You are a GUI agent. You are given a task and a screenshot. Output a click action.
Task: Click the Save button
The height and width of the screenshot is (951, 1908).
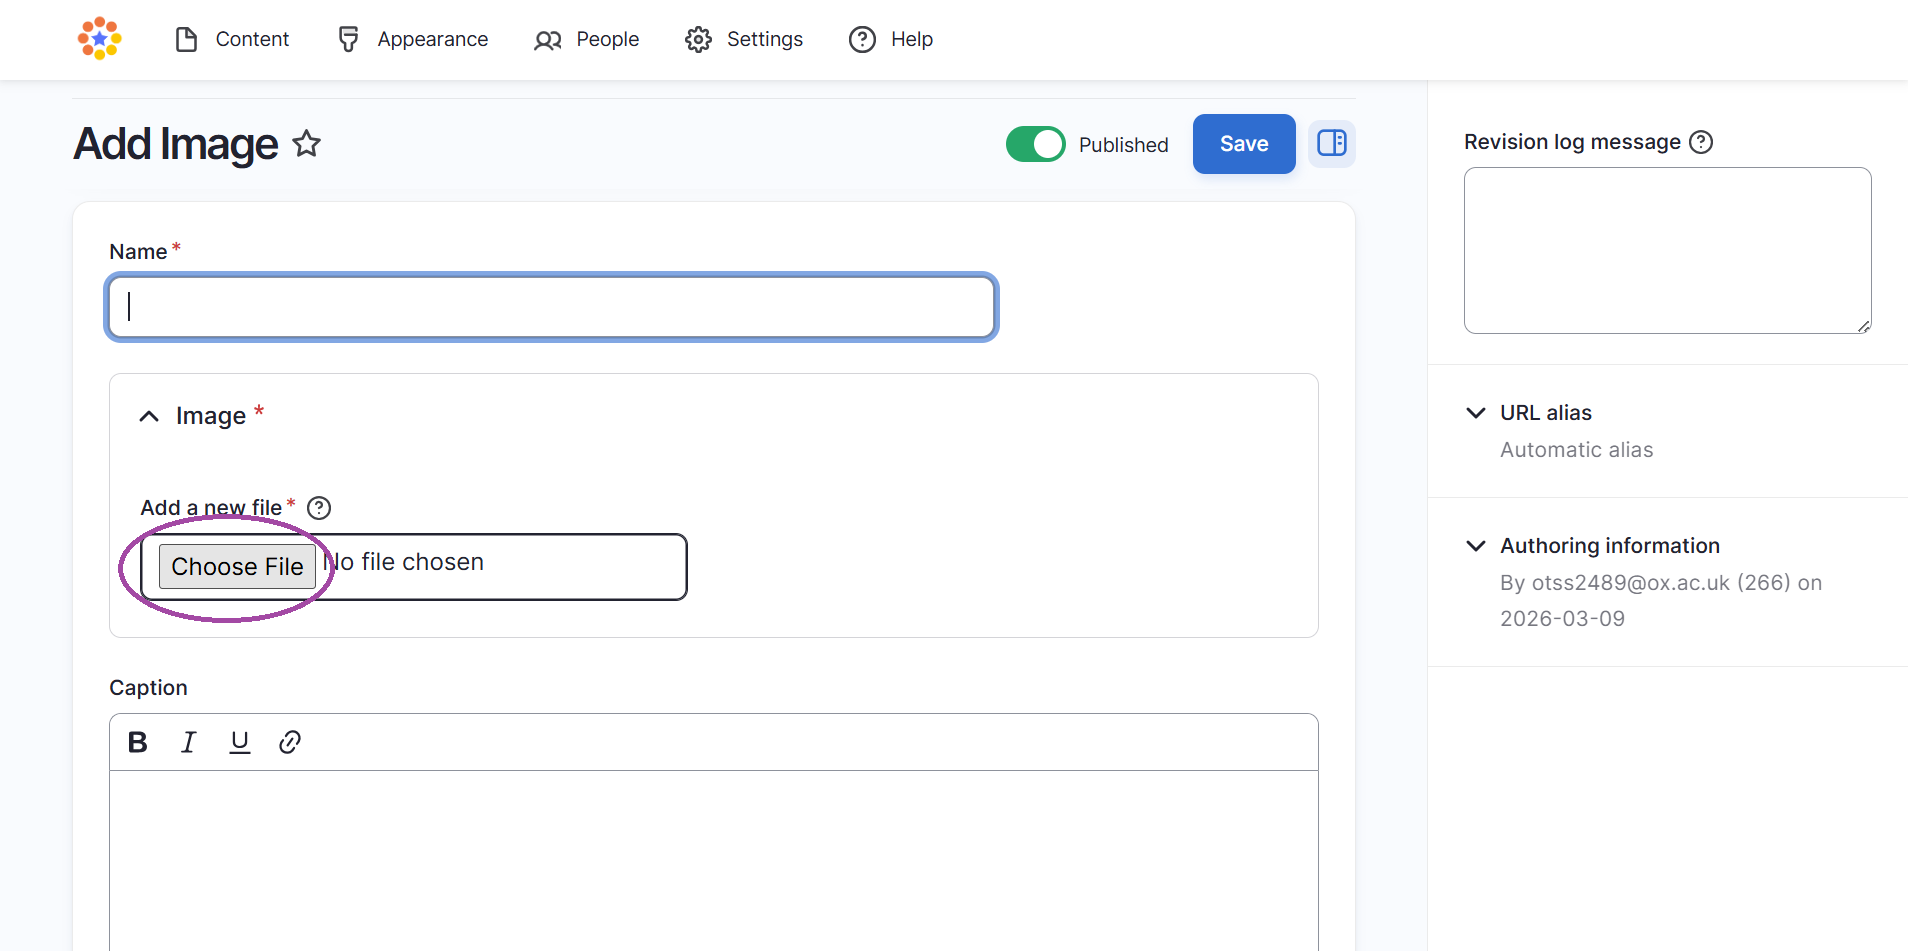coord(1244,144)
